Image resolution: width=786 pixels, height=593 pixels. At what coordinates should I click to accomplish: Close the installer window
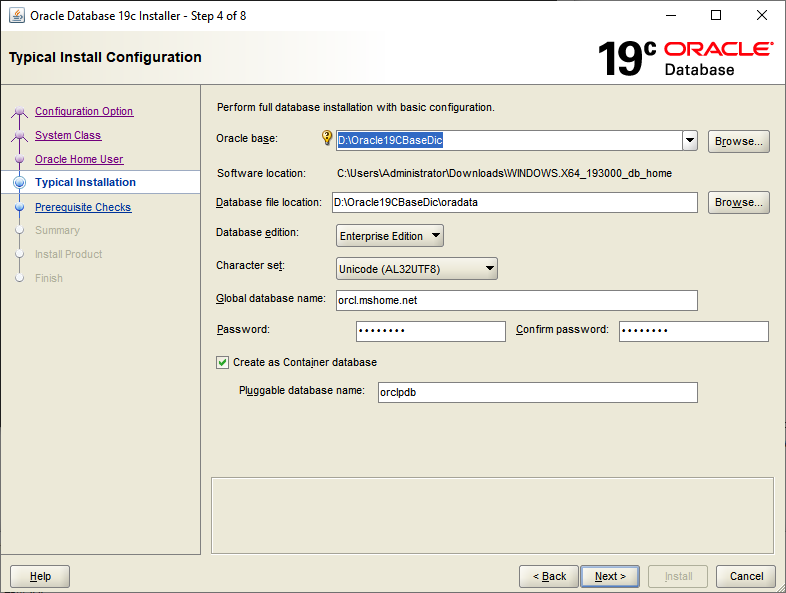coord(761,16)
